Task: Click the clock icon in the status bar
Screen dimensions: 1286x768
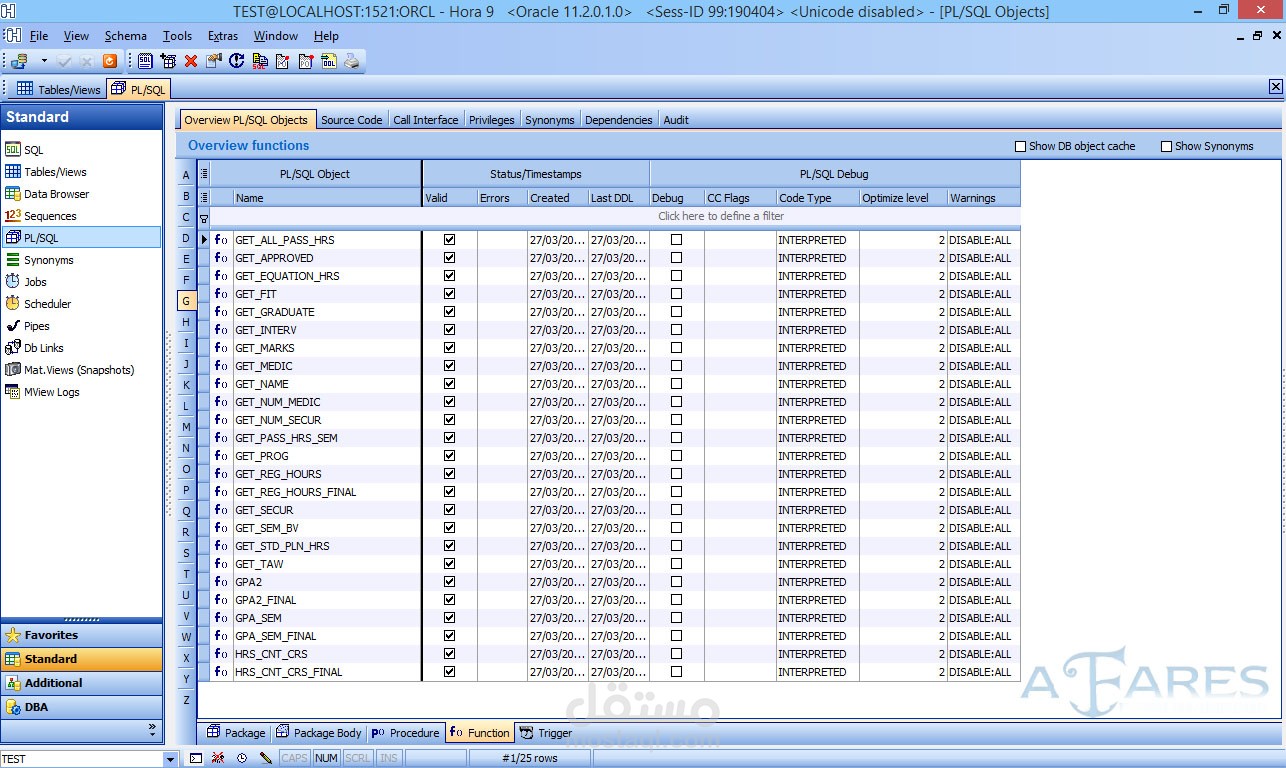Action: [x=242, y=759]
